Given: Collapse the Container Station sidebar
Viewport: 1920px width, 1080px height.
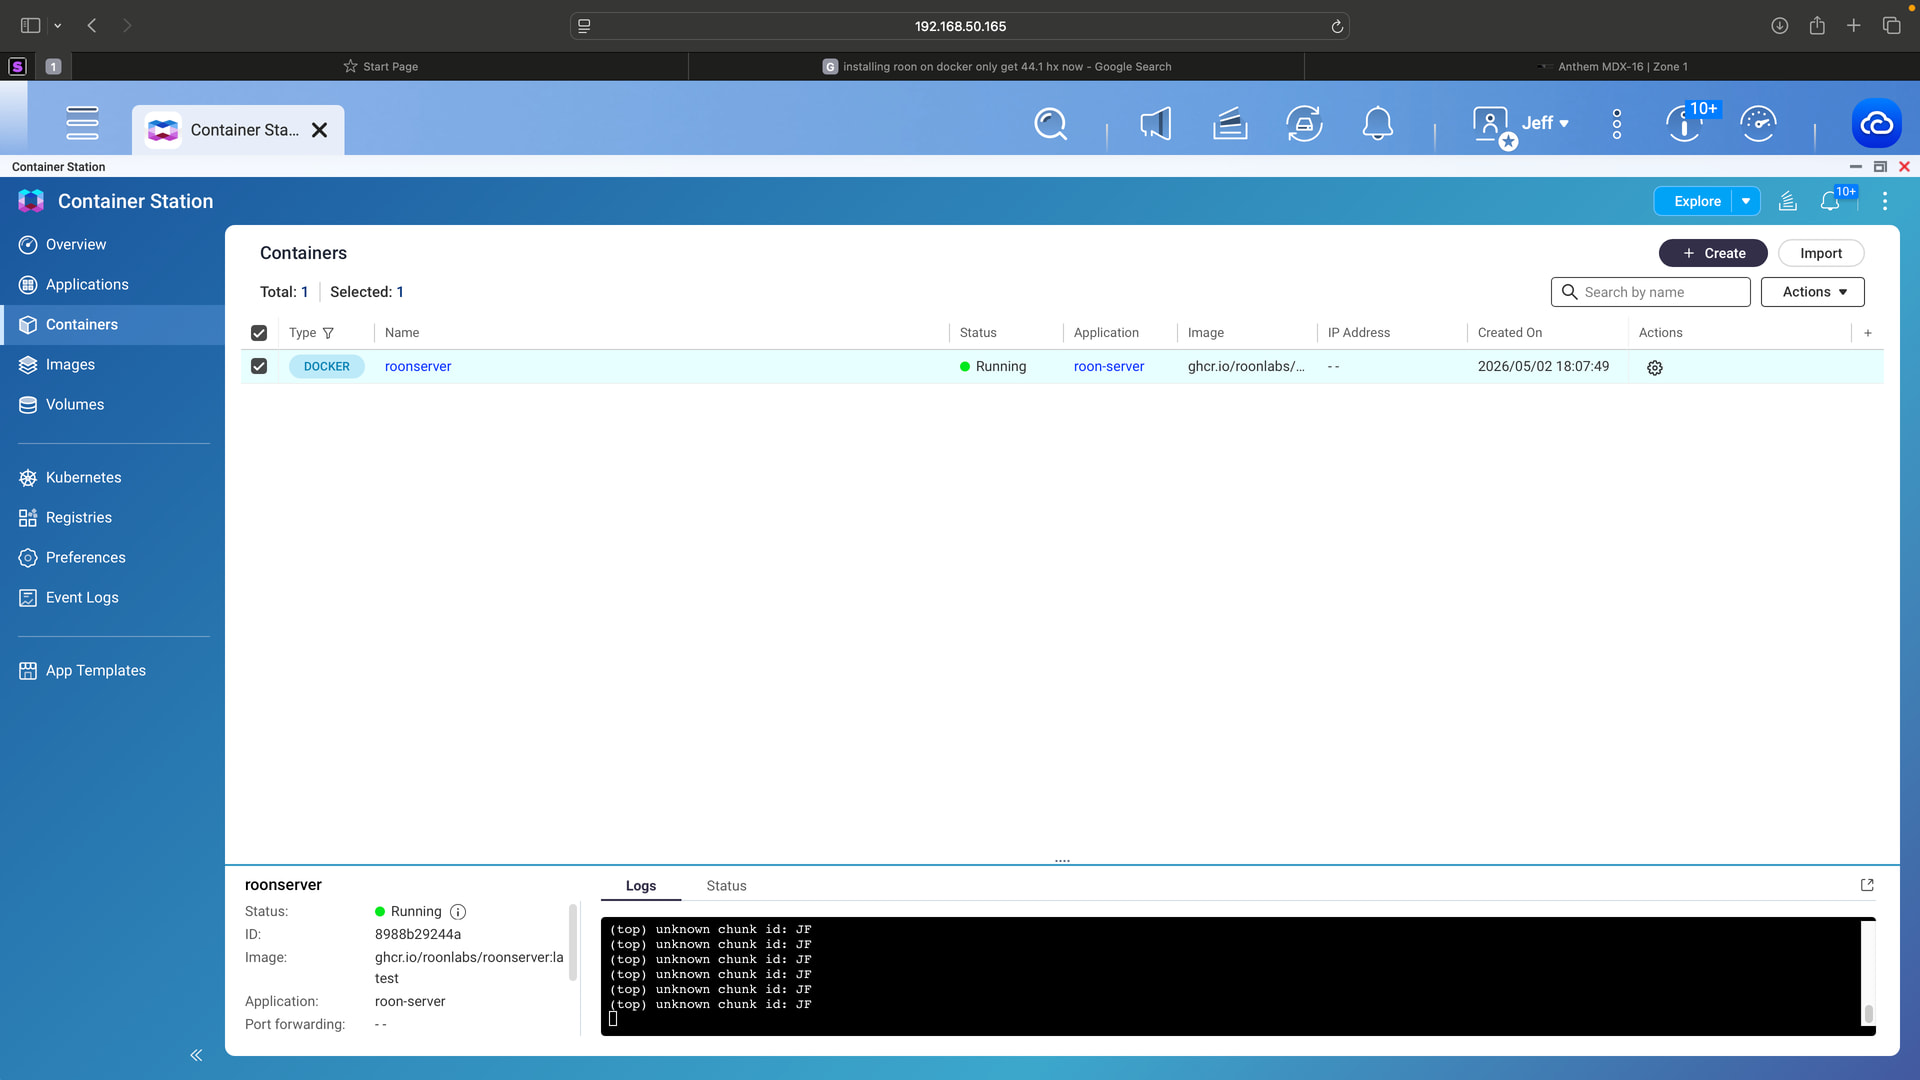Looking at the screenshot, I should [x=196, y=1055].
